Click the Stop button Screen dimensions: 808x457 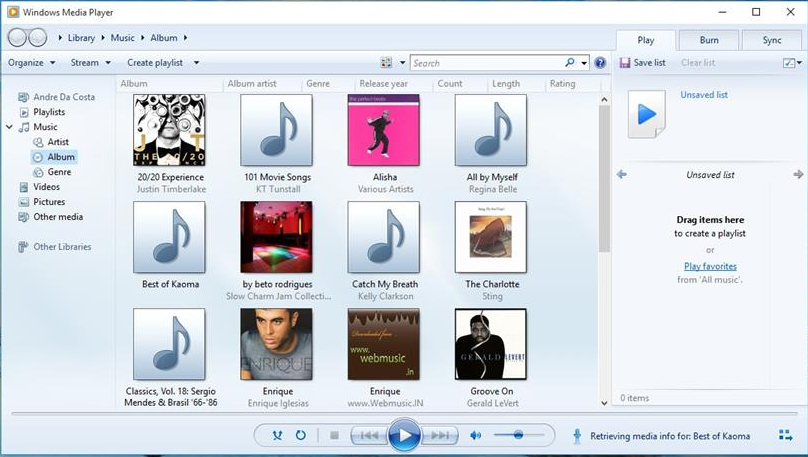[x=334, y=435]
